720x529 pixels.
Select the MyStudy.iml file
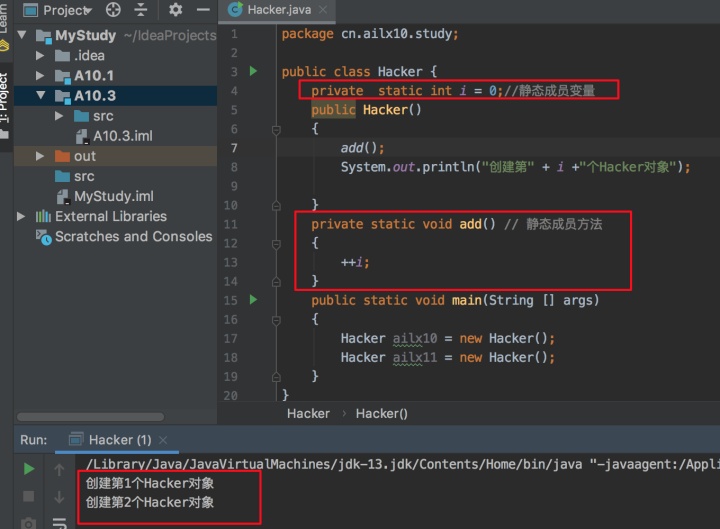point(115,197)
